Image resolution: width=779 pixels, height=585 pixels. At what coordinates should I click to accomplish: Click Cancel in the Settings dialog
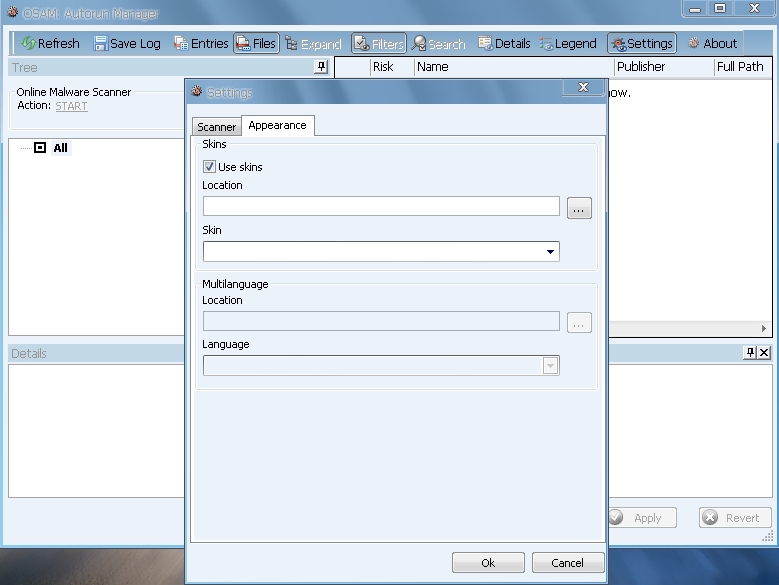click(x=568, y=563)
